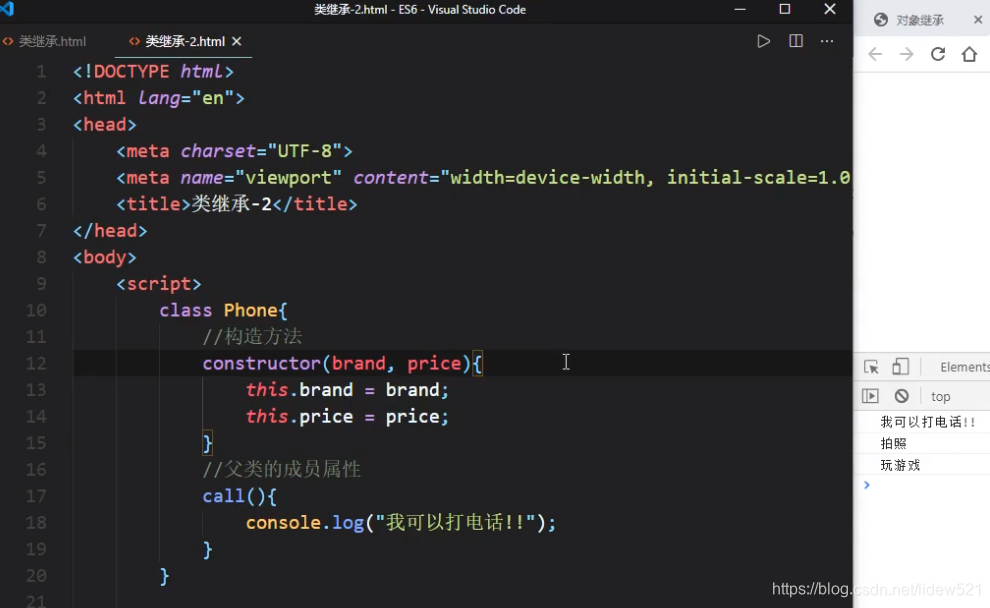Split the editor with the split icon
The height and width of the screenshot is (608, 990).
pos(796,42)
